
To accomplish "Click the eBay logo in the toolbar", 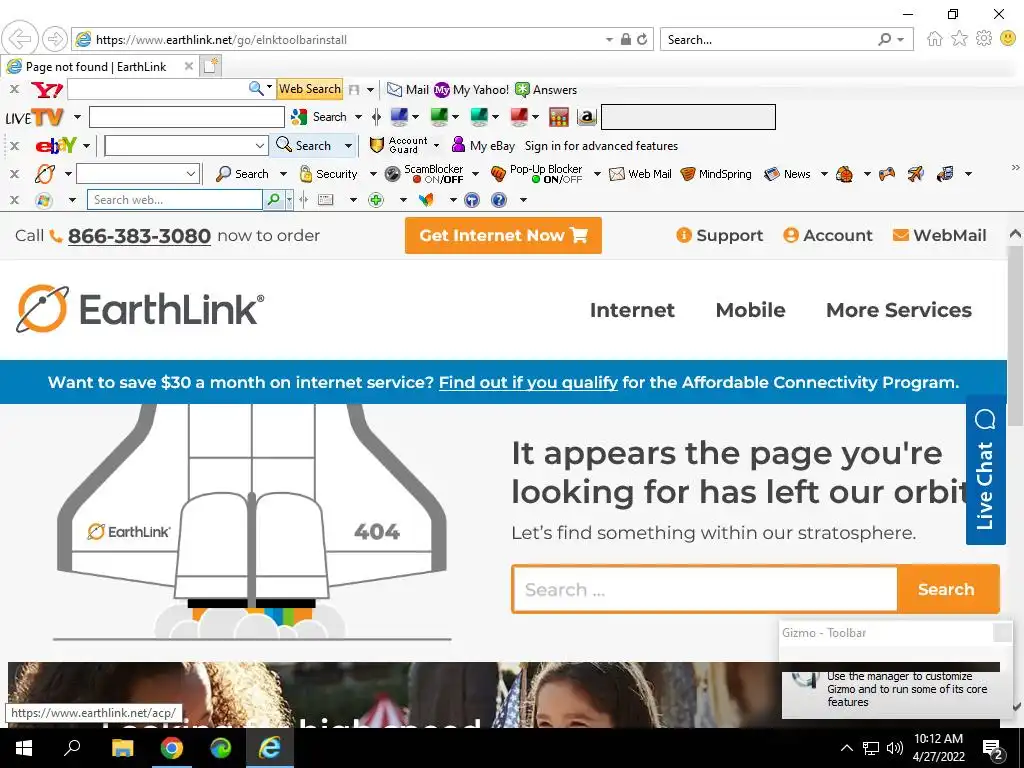I will click(56, 146).
